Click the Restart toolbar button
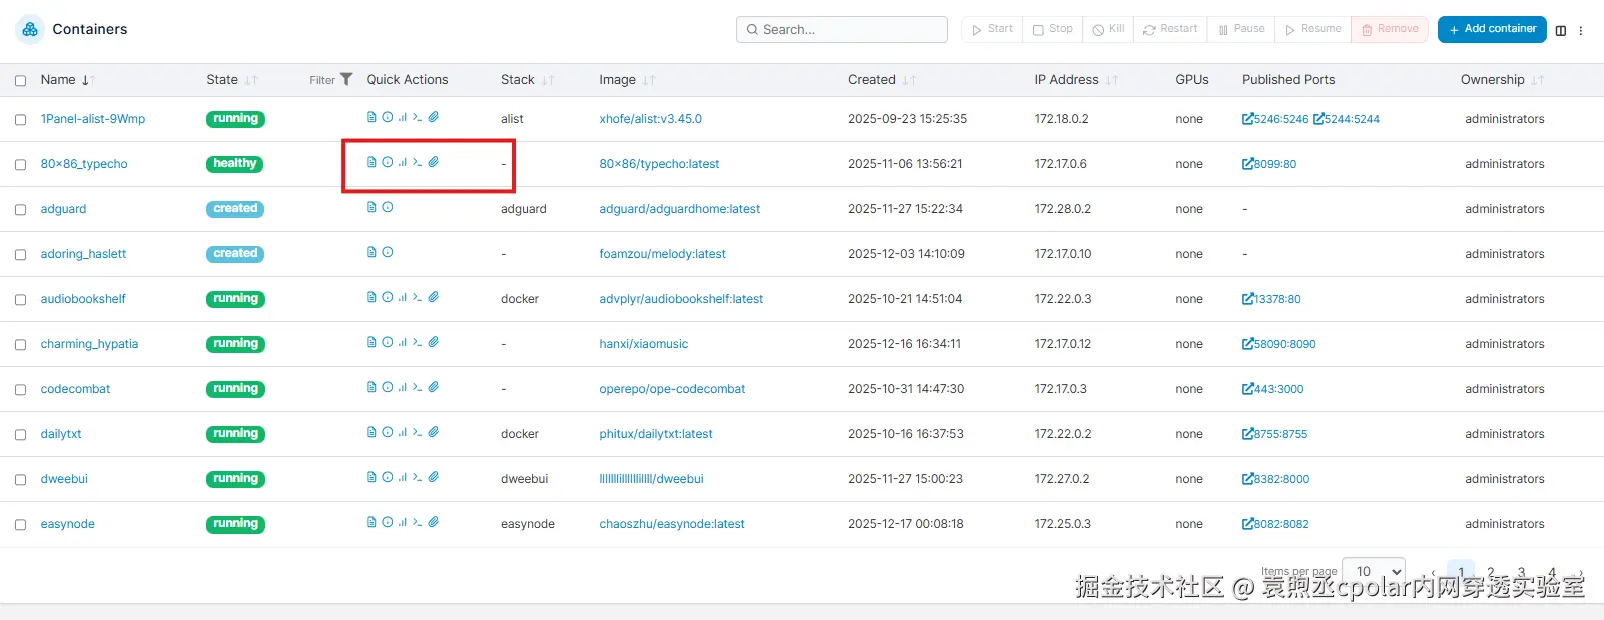The width and height of the screenshot is (1604, 620). click(x=1170, y=29)
